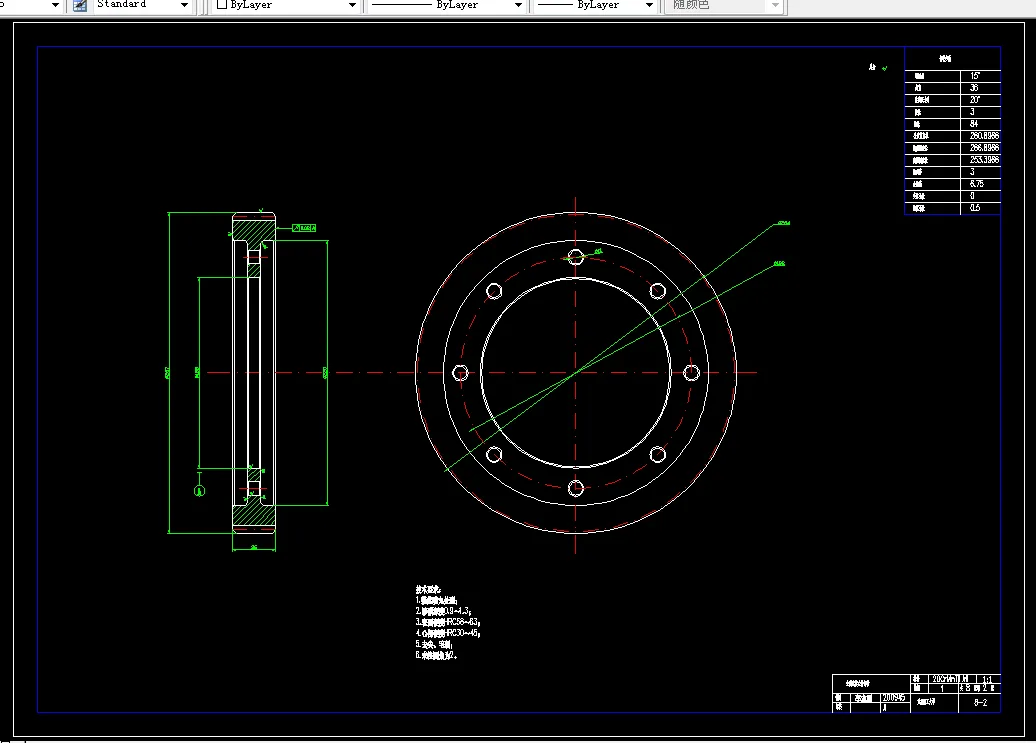Click the technical note containing 0.8~1.3
1036x743 pixels.
coord(443,612)
